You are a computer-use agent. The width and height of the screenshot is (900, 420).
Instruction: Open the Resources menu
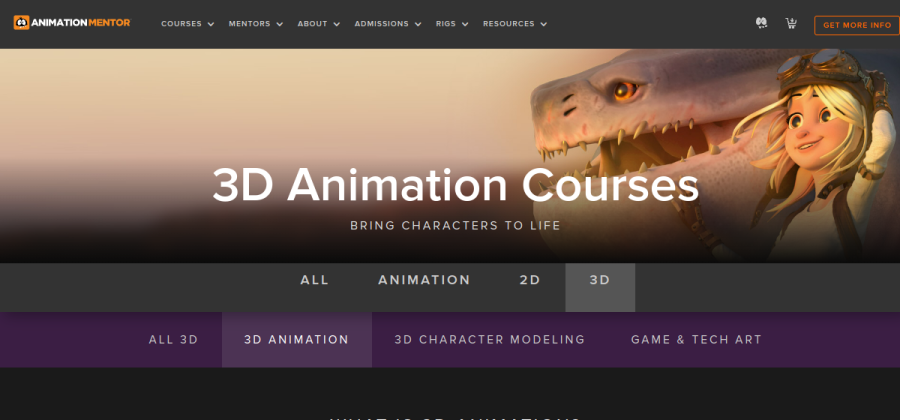pyautogui.click(x=509, y=24)
